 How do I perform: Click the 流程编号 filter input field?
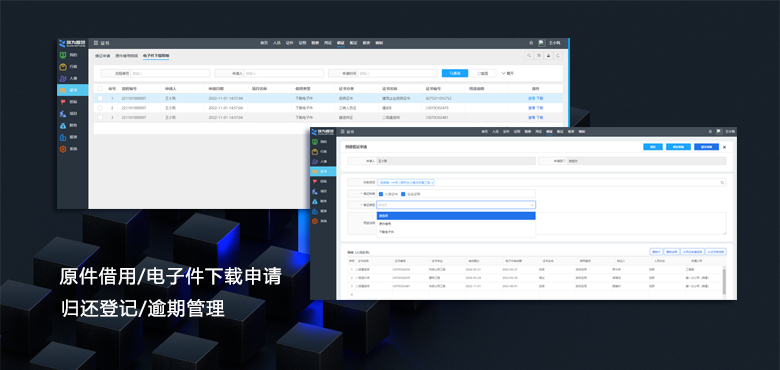click(170, 73)
